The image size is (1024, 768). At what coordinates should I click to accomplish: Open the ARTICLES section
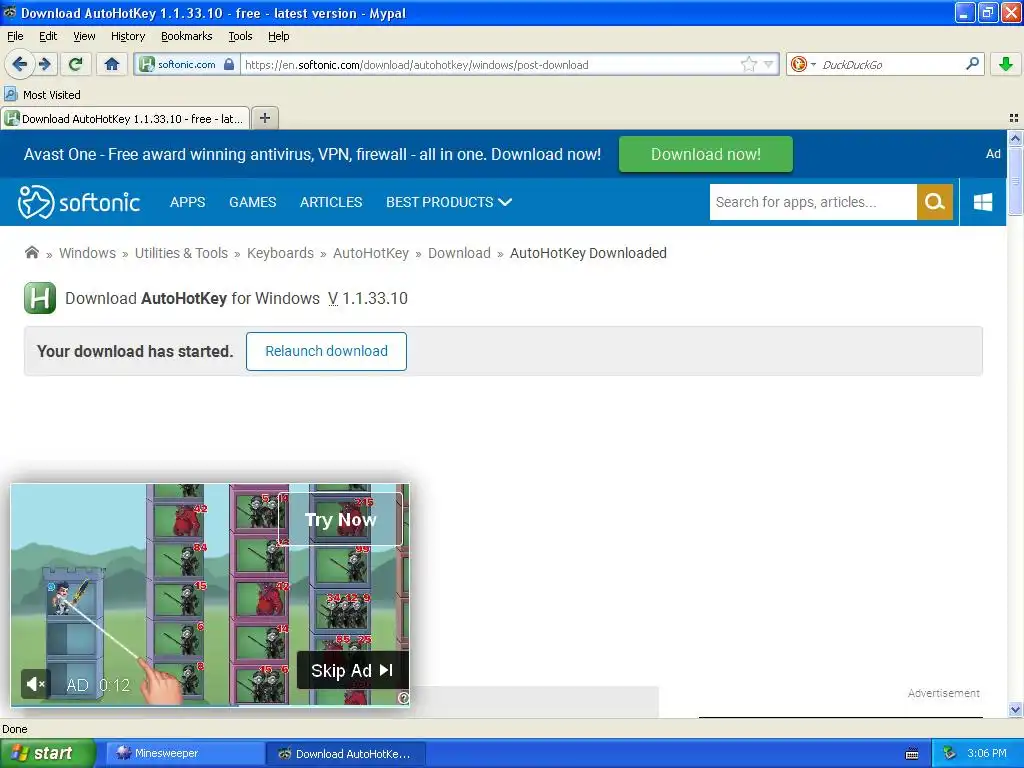tap(330, 202)
